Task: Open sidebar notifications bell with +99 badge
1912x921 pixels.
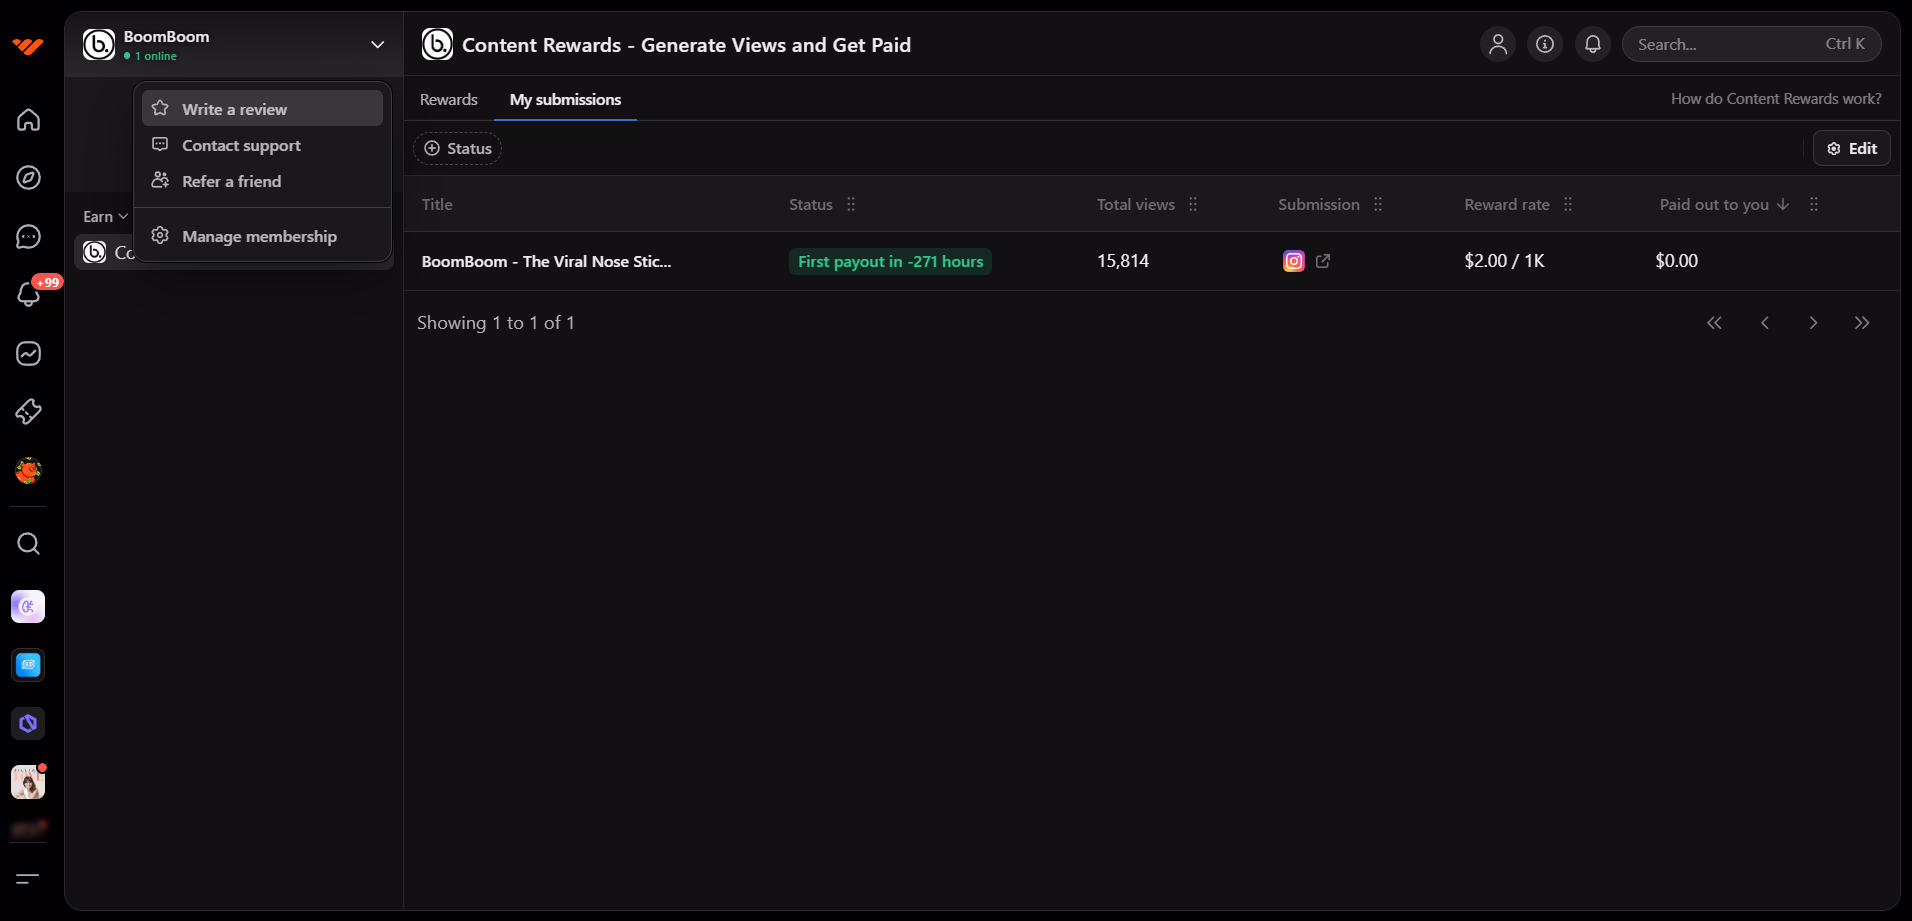Action: click(28, 294)
